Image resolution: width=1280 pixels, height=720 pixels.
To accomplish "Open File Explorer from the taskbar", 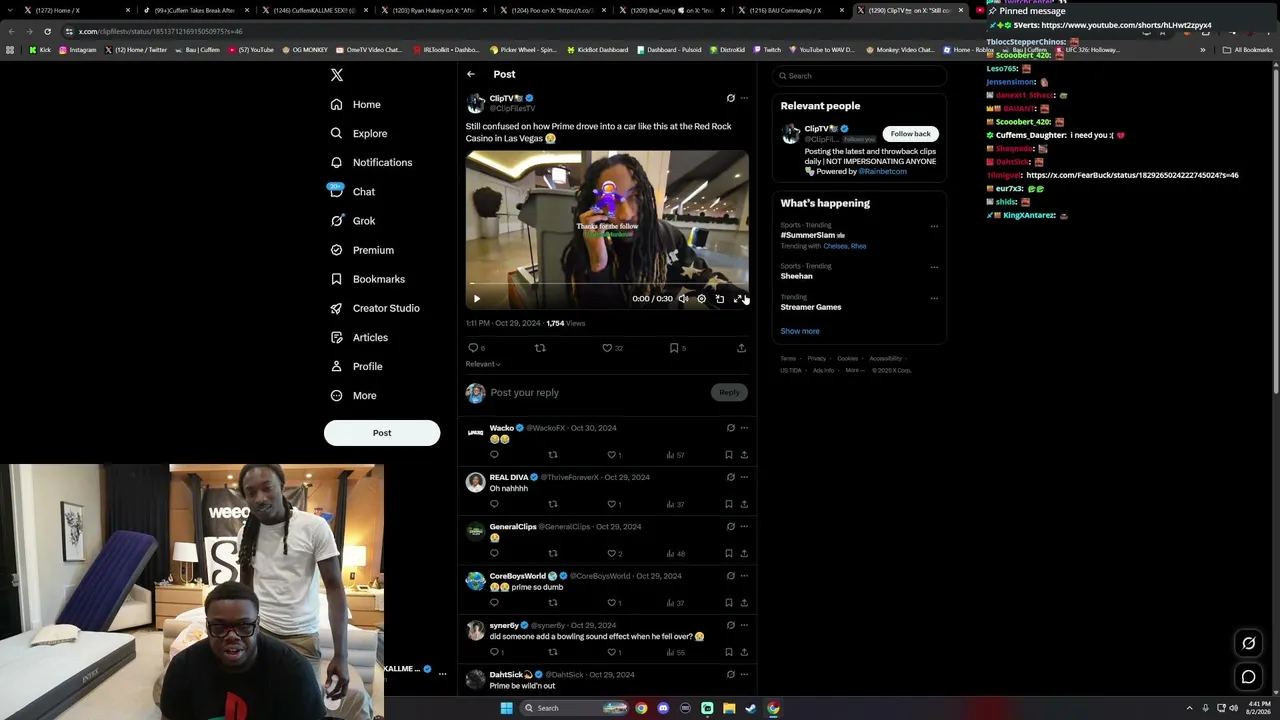I will pyautogui.click(x=729, y=708).
